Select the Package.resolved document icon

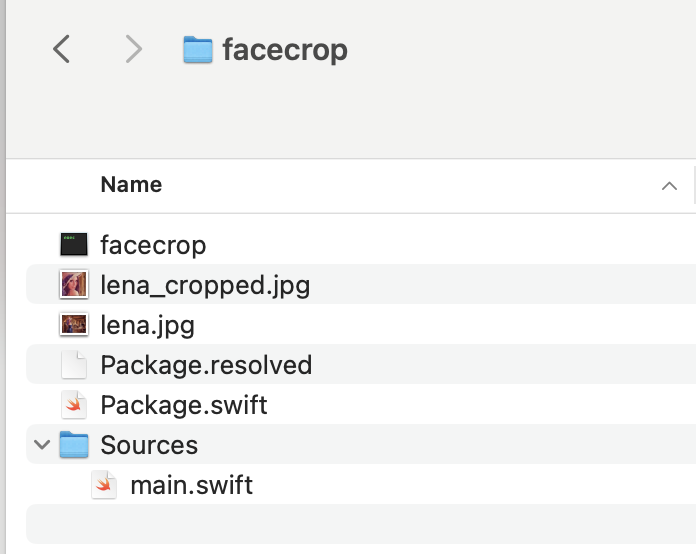pyautogui.click(x=74, y=365)
